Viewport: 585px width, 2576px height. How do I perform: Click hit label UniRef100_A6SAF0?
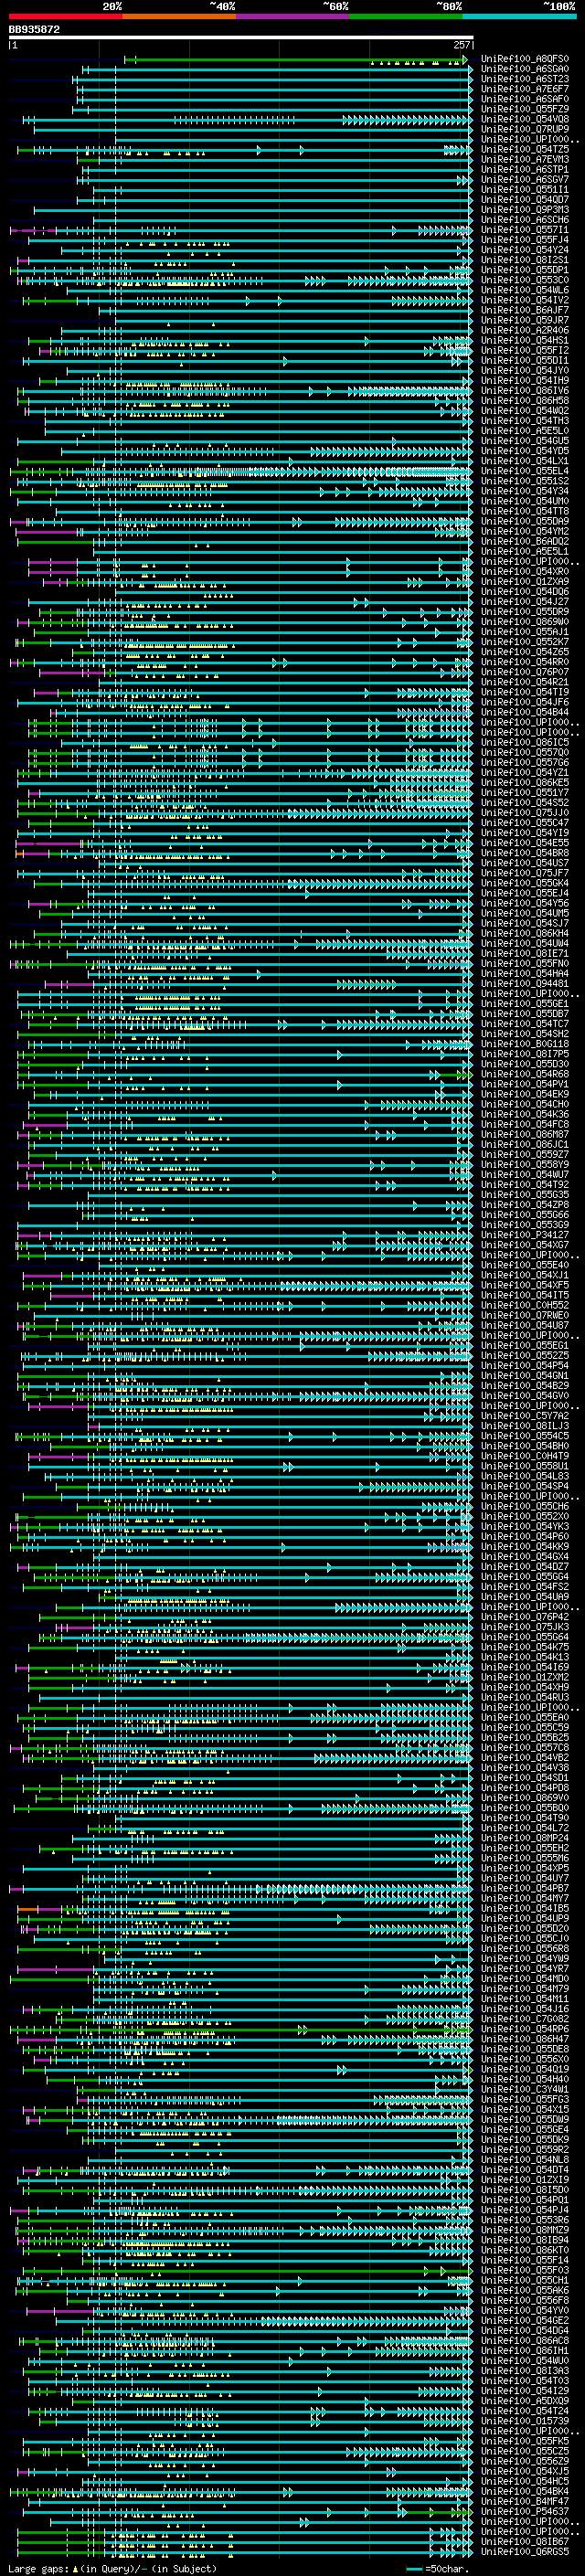tap(525, 99)
